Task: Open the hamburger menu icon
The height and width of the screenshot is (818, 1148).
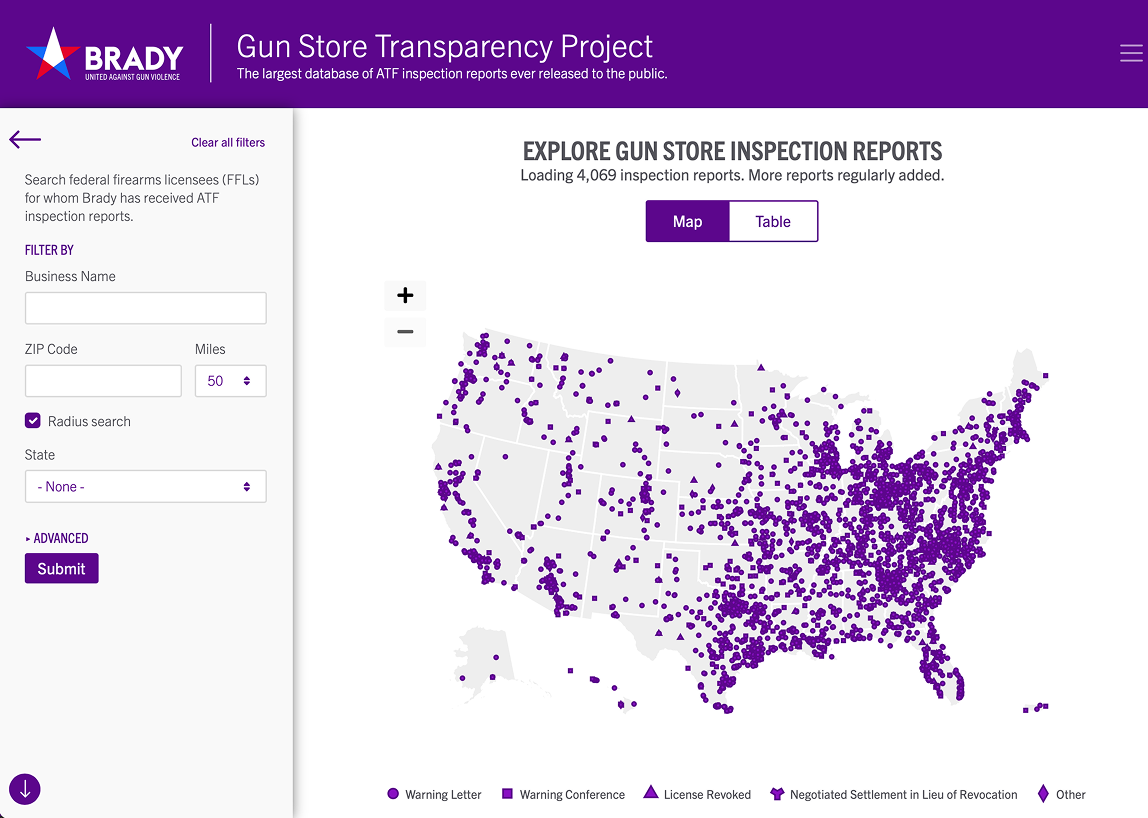Action: (1131, 53)
